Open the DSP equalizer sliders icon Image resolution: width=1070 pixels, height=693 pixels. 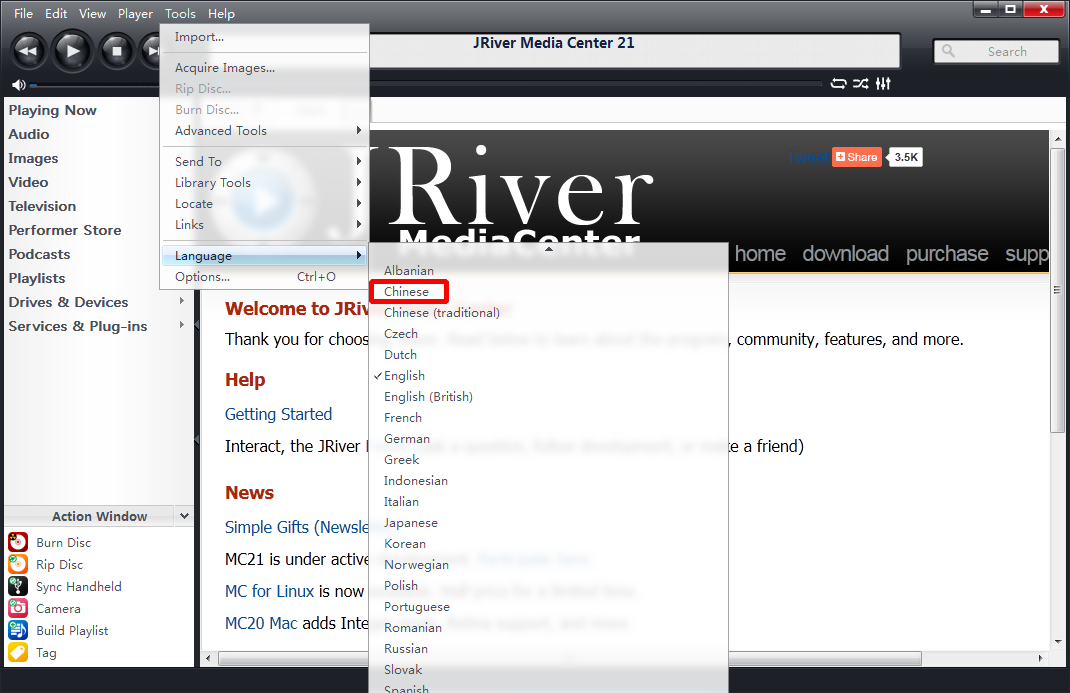(883, 84)
